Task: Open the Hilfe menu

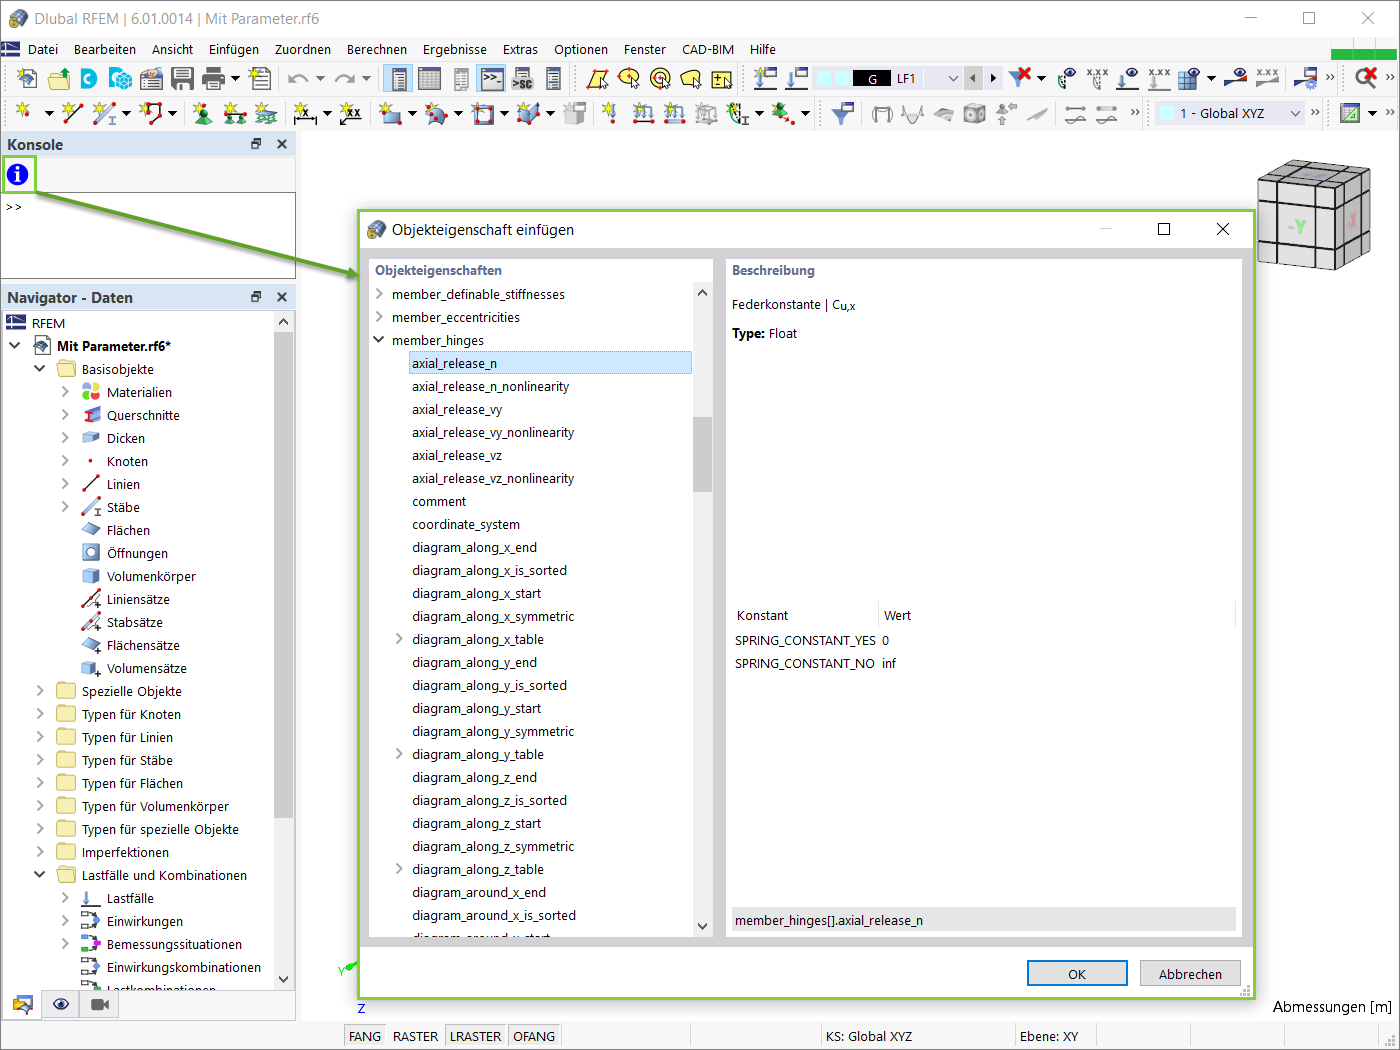Action: point(763,49)
